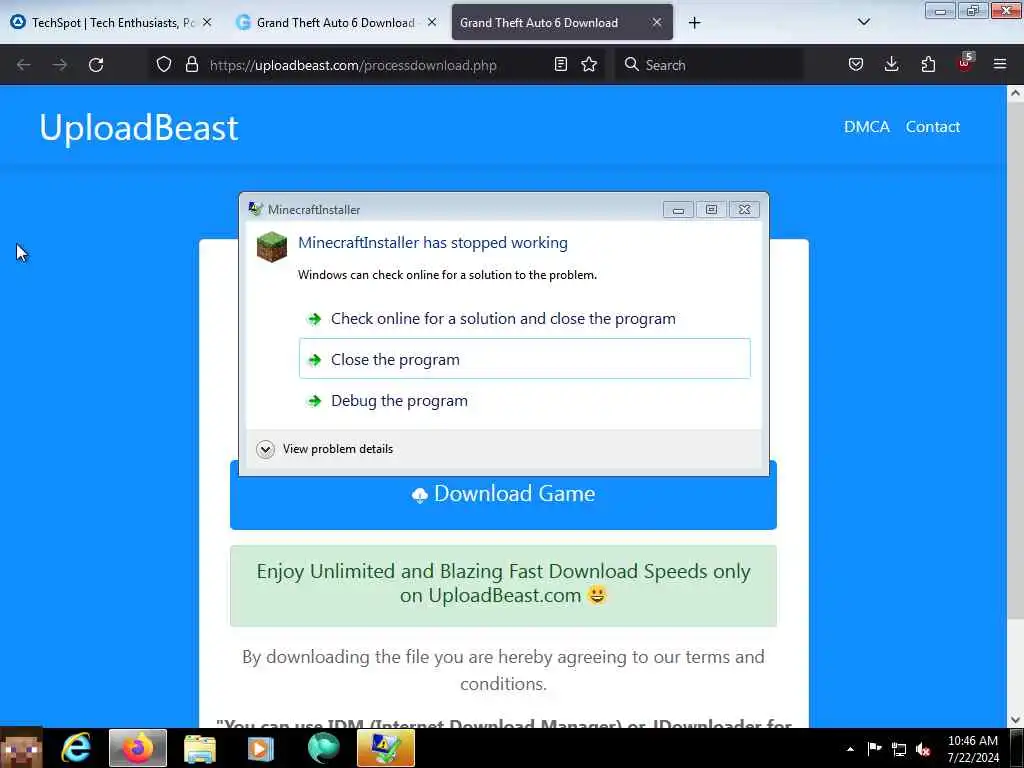Viewport: 1024px width, 768px height.
Task: Click the muted volume tray icon
Action: pos(923,749)
